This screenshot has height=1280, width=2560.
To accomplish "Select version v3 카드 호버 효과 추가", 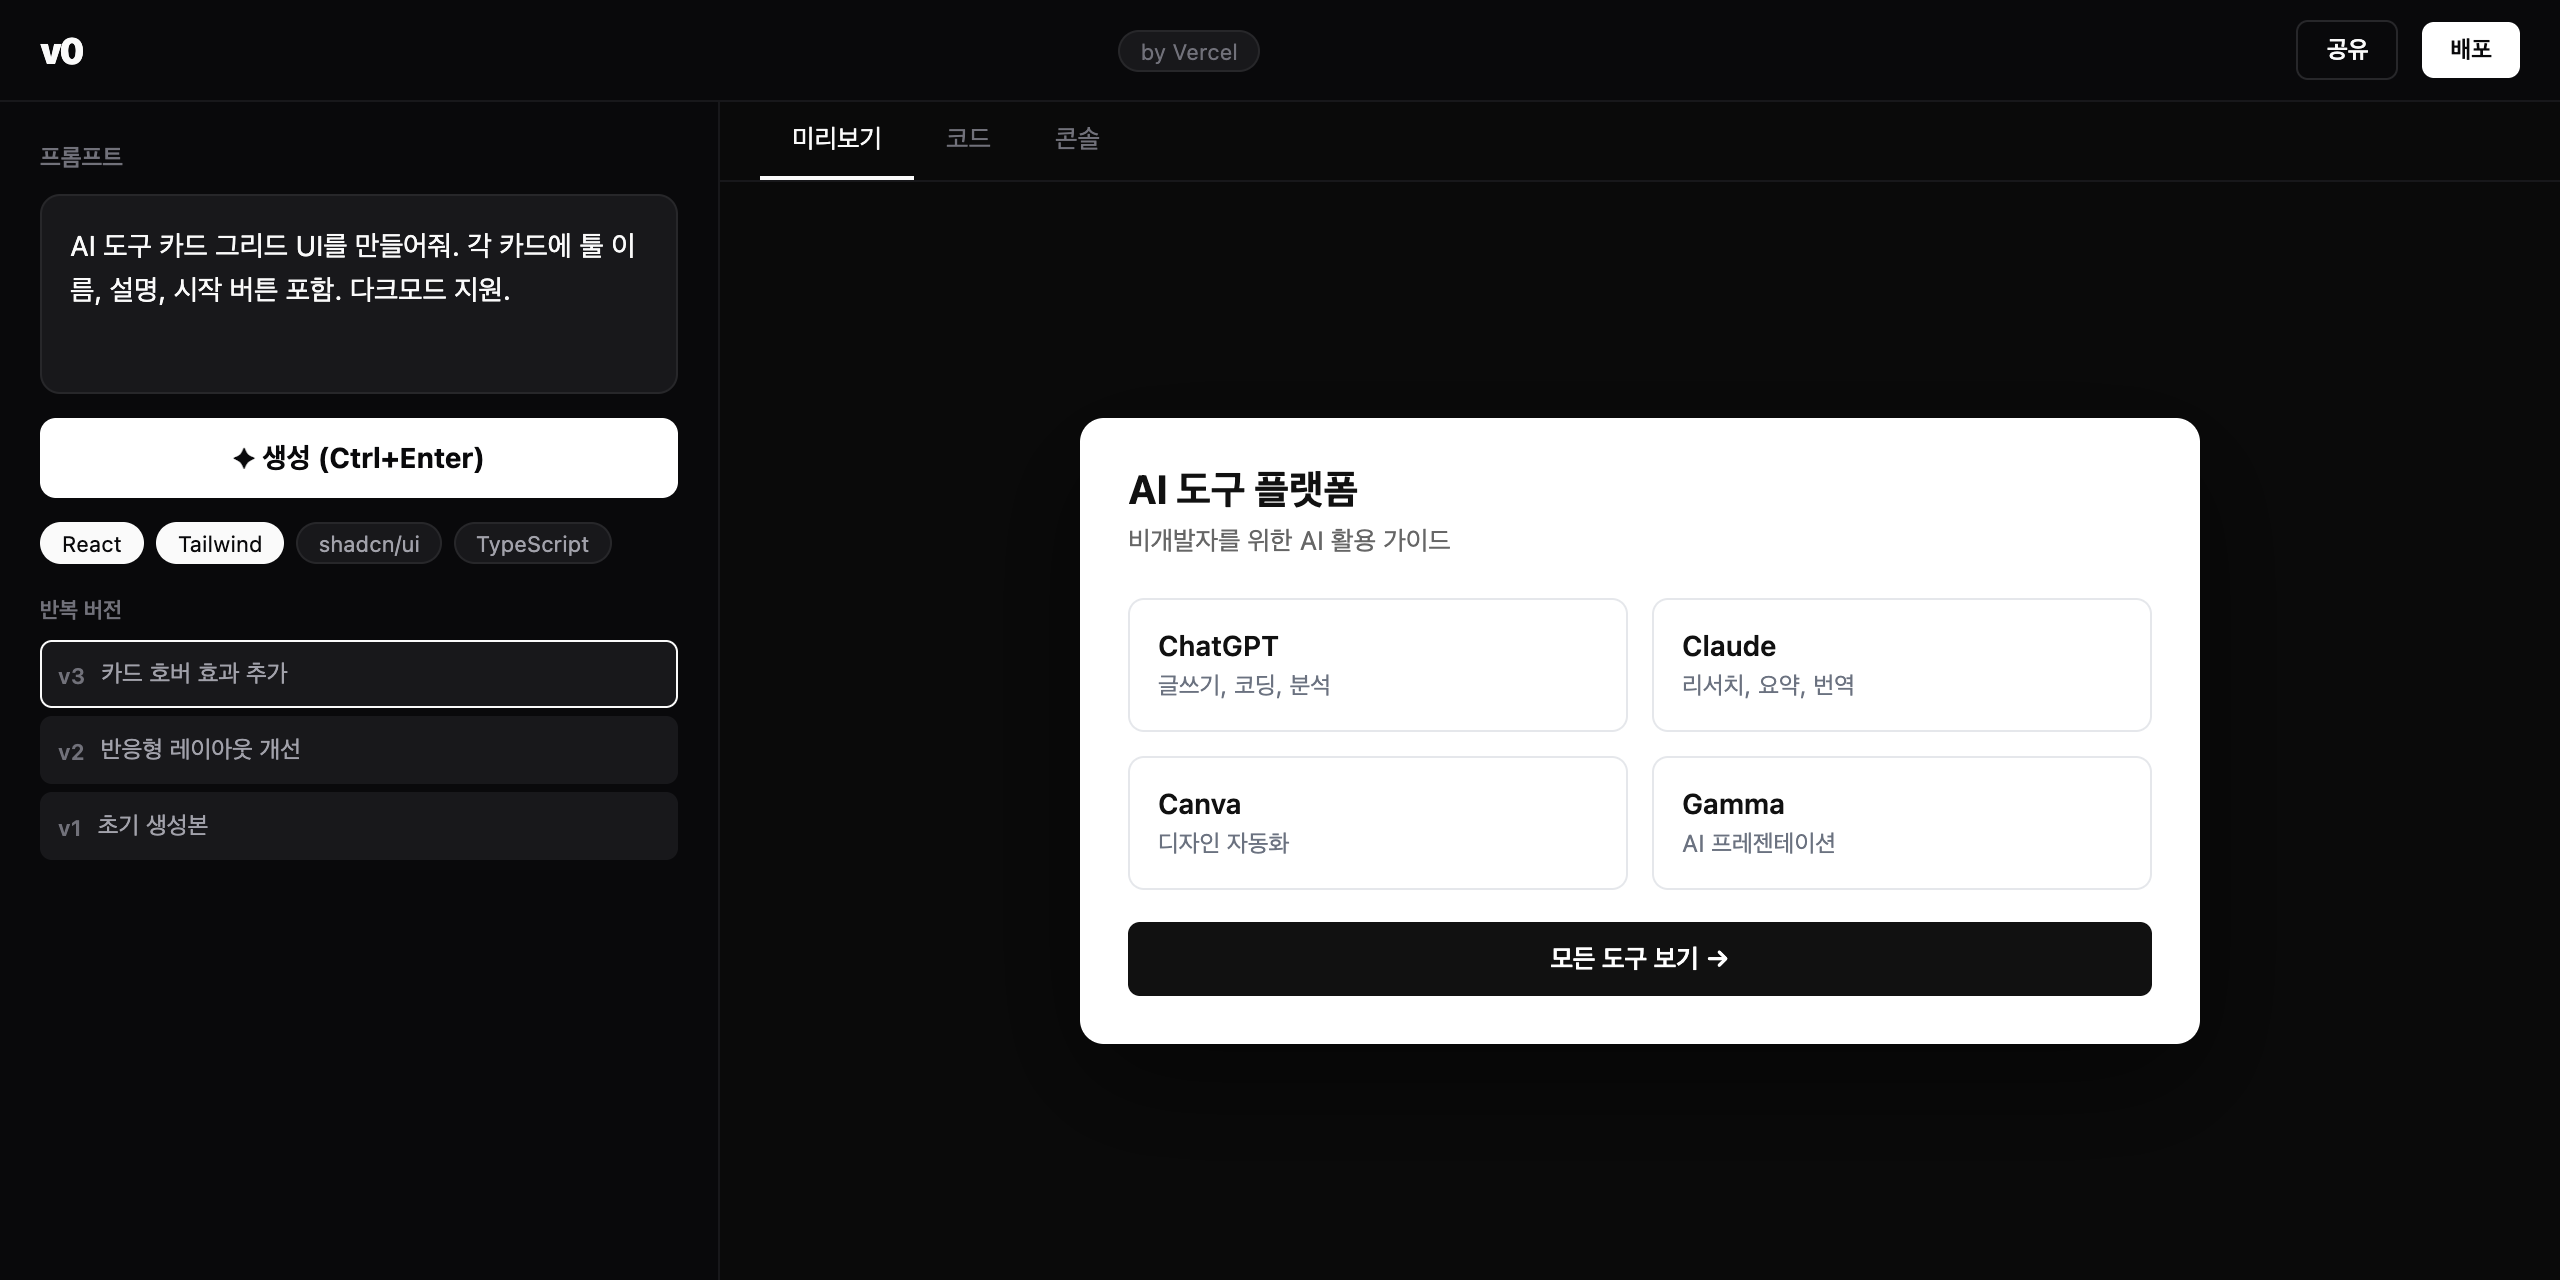I will tap(359, 674).
